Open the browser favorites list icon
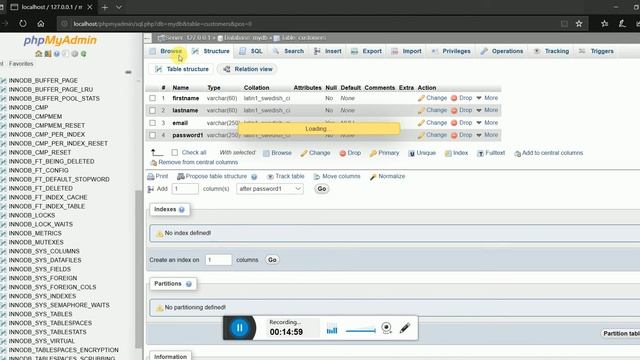The height and width of the screenshot is (360, 640). pos(604,24)
